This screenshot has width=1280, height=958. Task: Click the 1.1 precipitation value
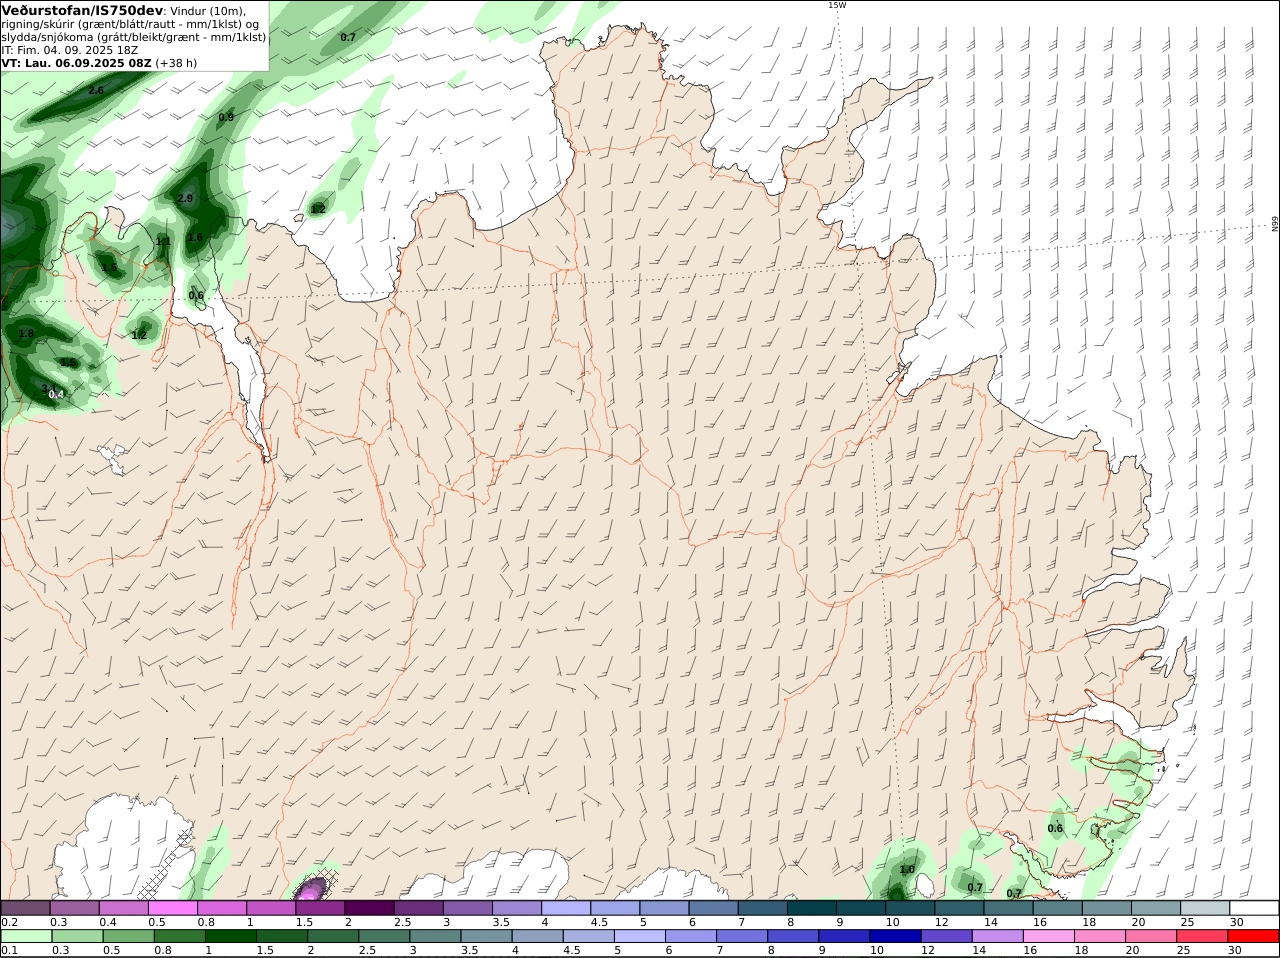coord(163,241)
